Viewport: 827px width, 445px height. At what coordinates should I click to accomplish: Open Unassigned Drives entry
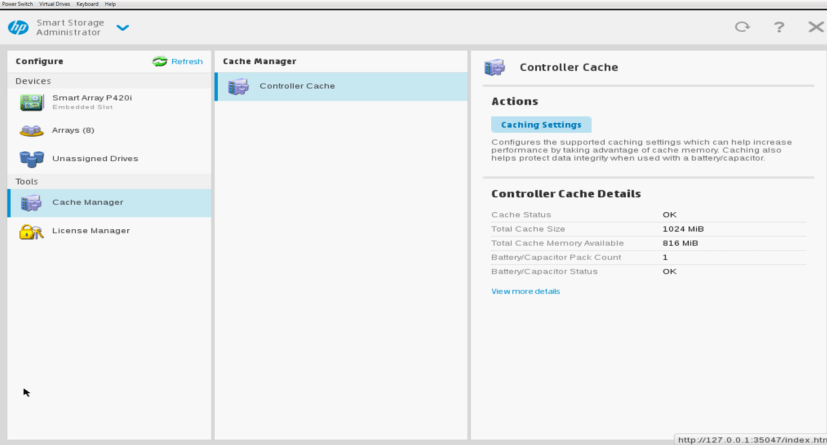coord(109,159)
